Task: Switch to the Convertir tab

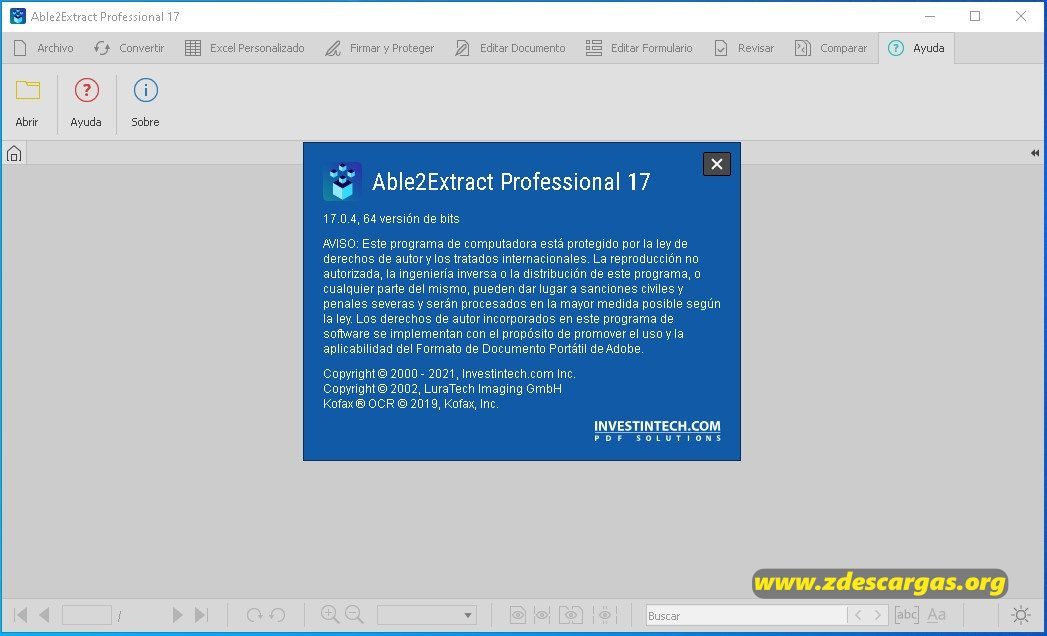Action: pos(130,48)
